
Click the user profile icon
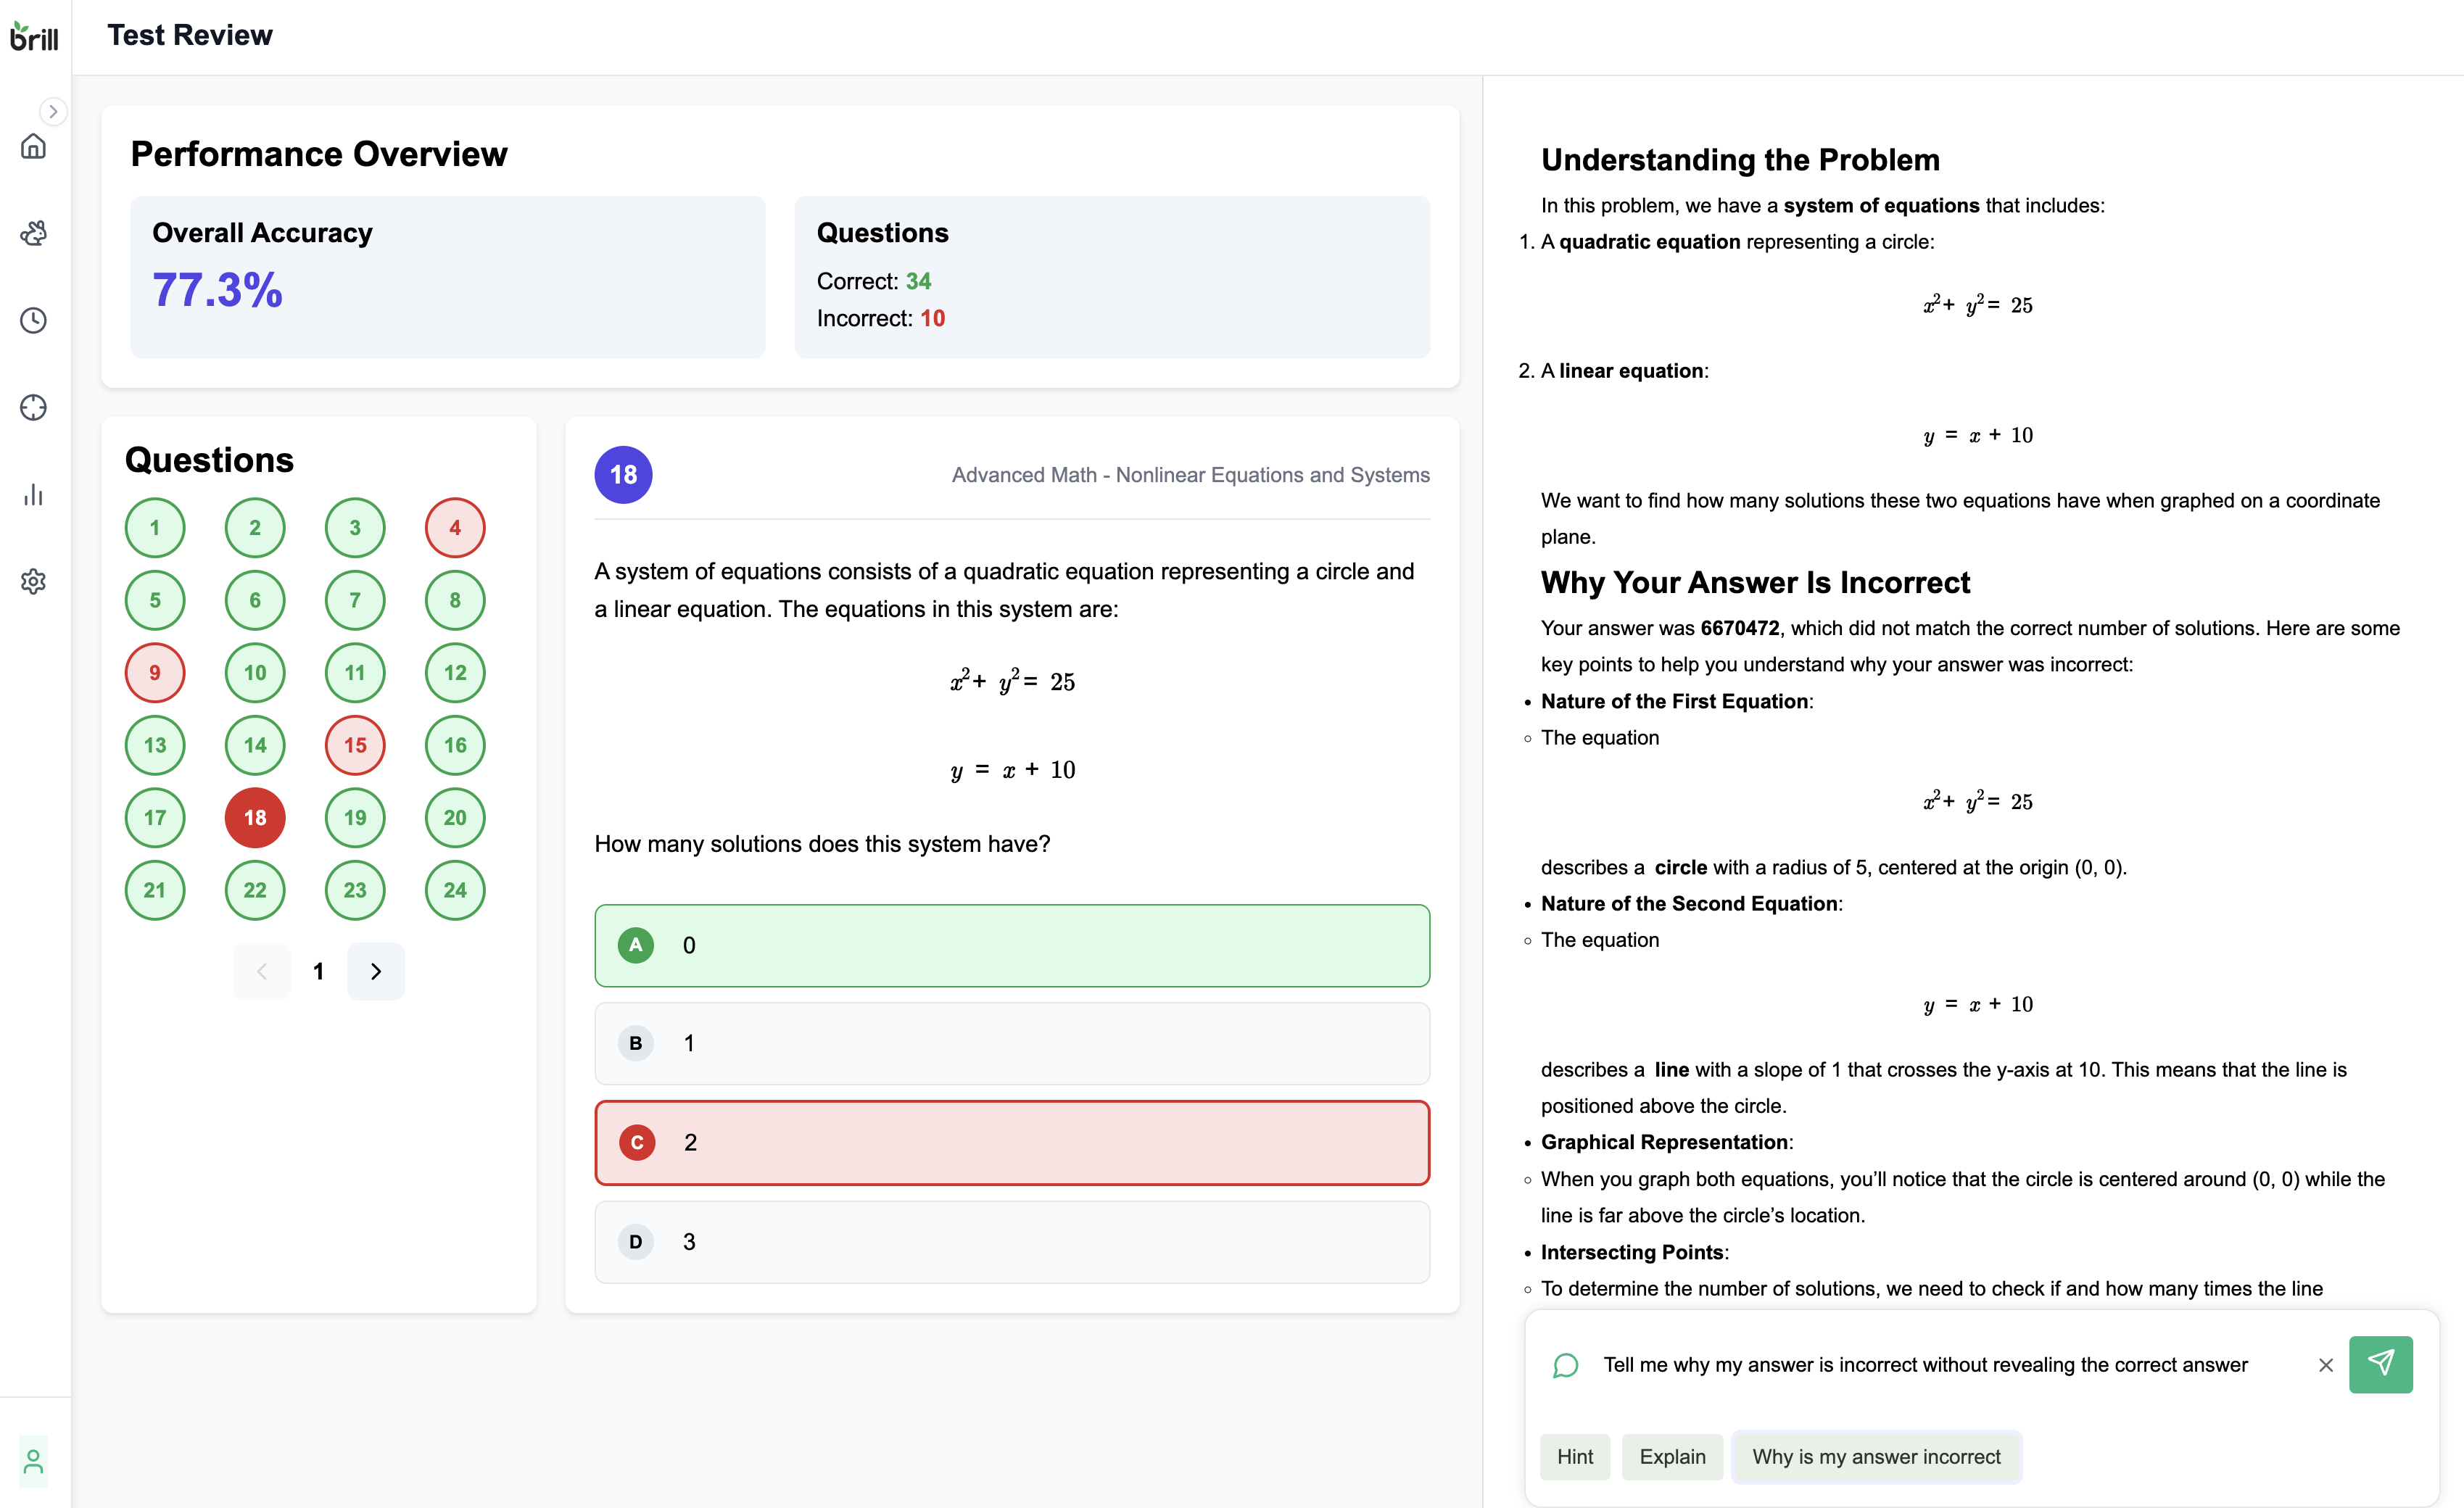pos(33,1462)
